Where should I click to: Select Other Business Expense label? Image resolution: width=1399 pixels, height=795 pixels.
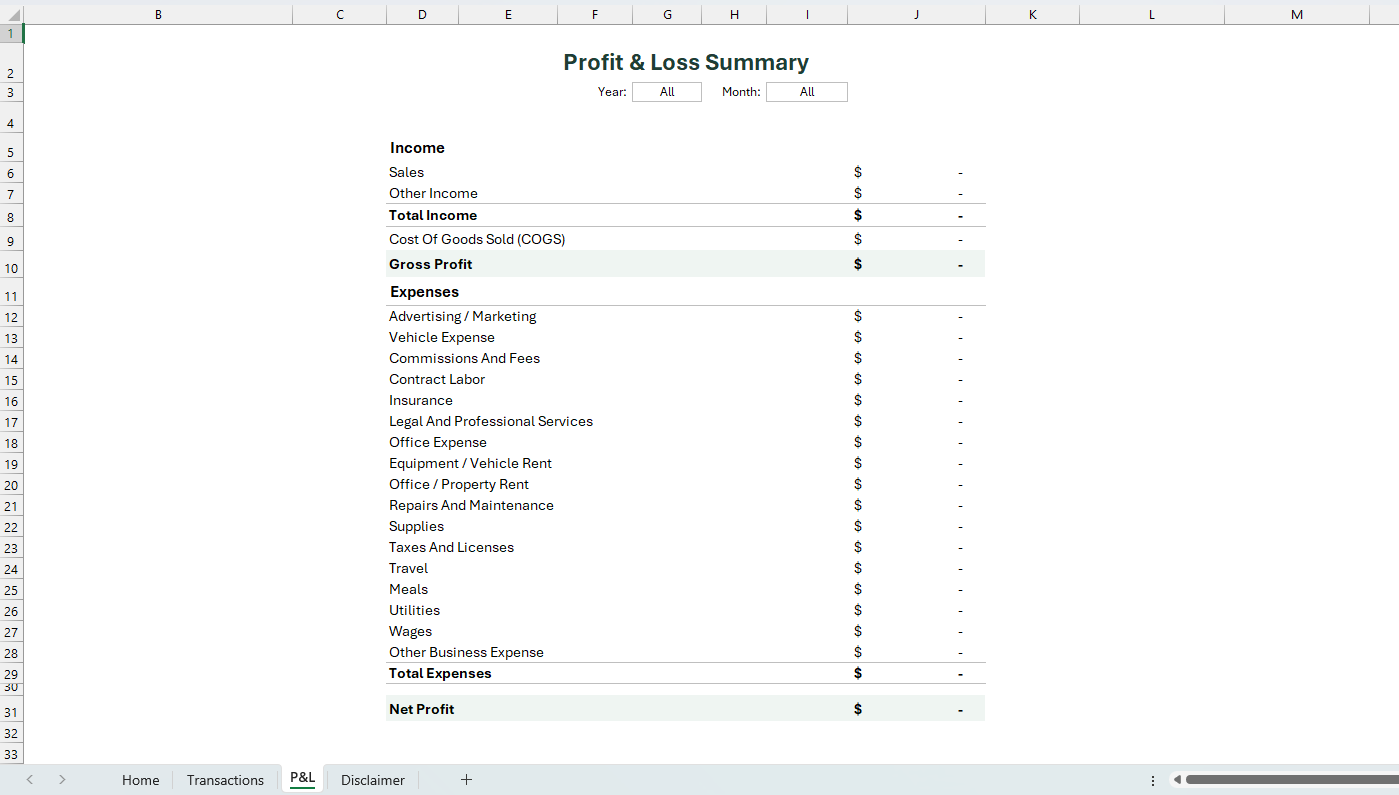pyautogui.click(x=466, y=652)
